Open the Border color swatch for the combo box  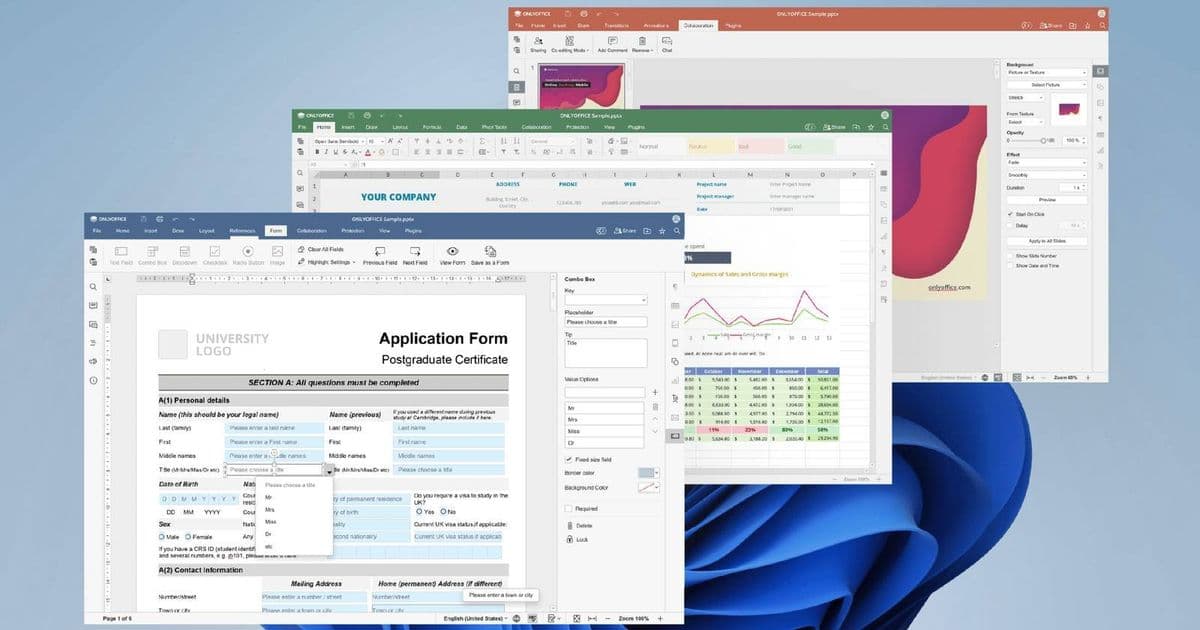(x=648, y=471)
